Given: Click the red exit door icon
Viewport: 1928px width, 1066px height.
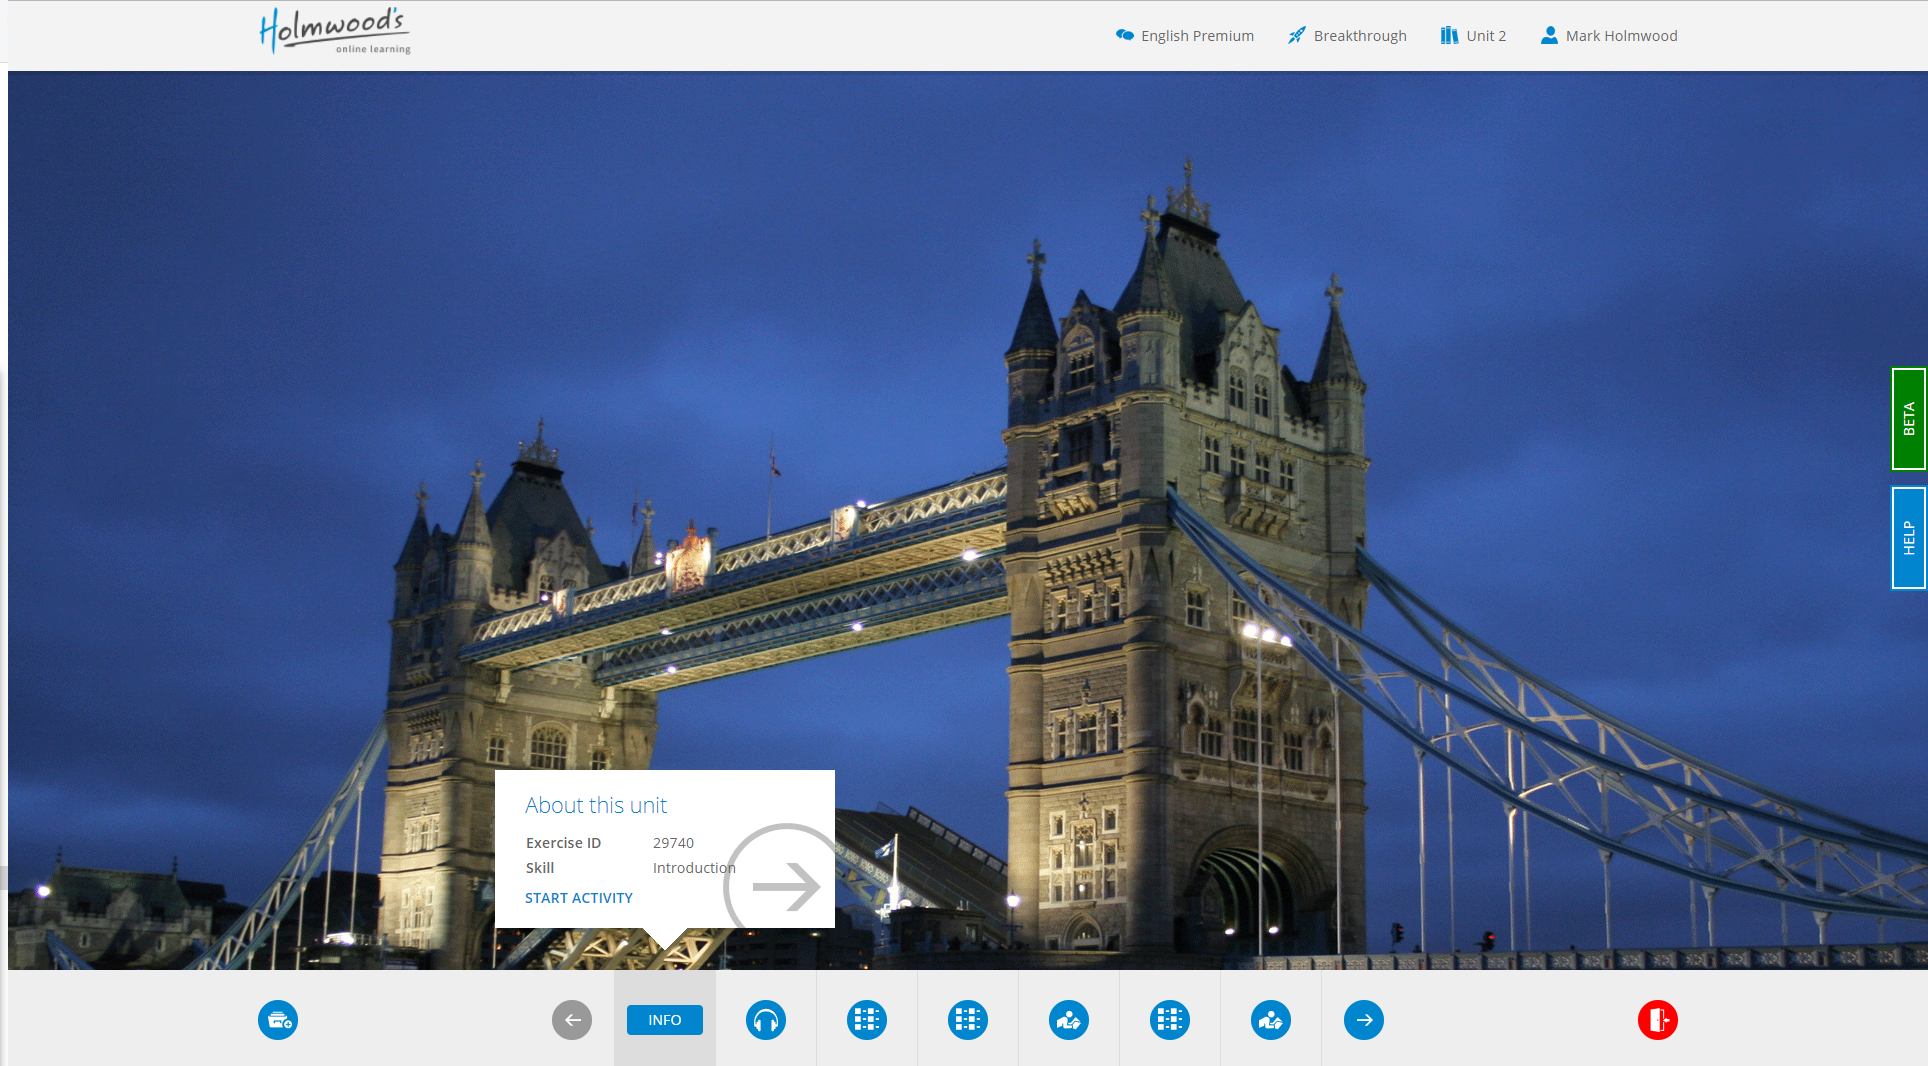Looking at the screenshot, I should [1658, 1020].
